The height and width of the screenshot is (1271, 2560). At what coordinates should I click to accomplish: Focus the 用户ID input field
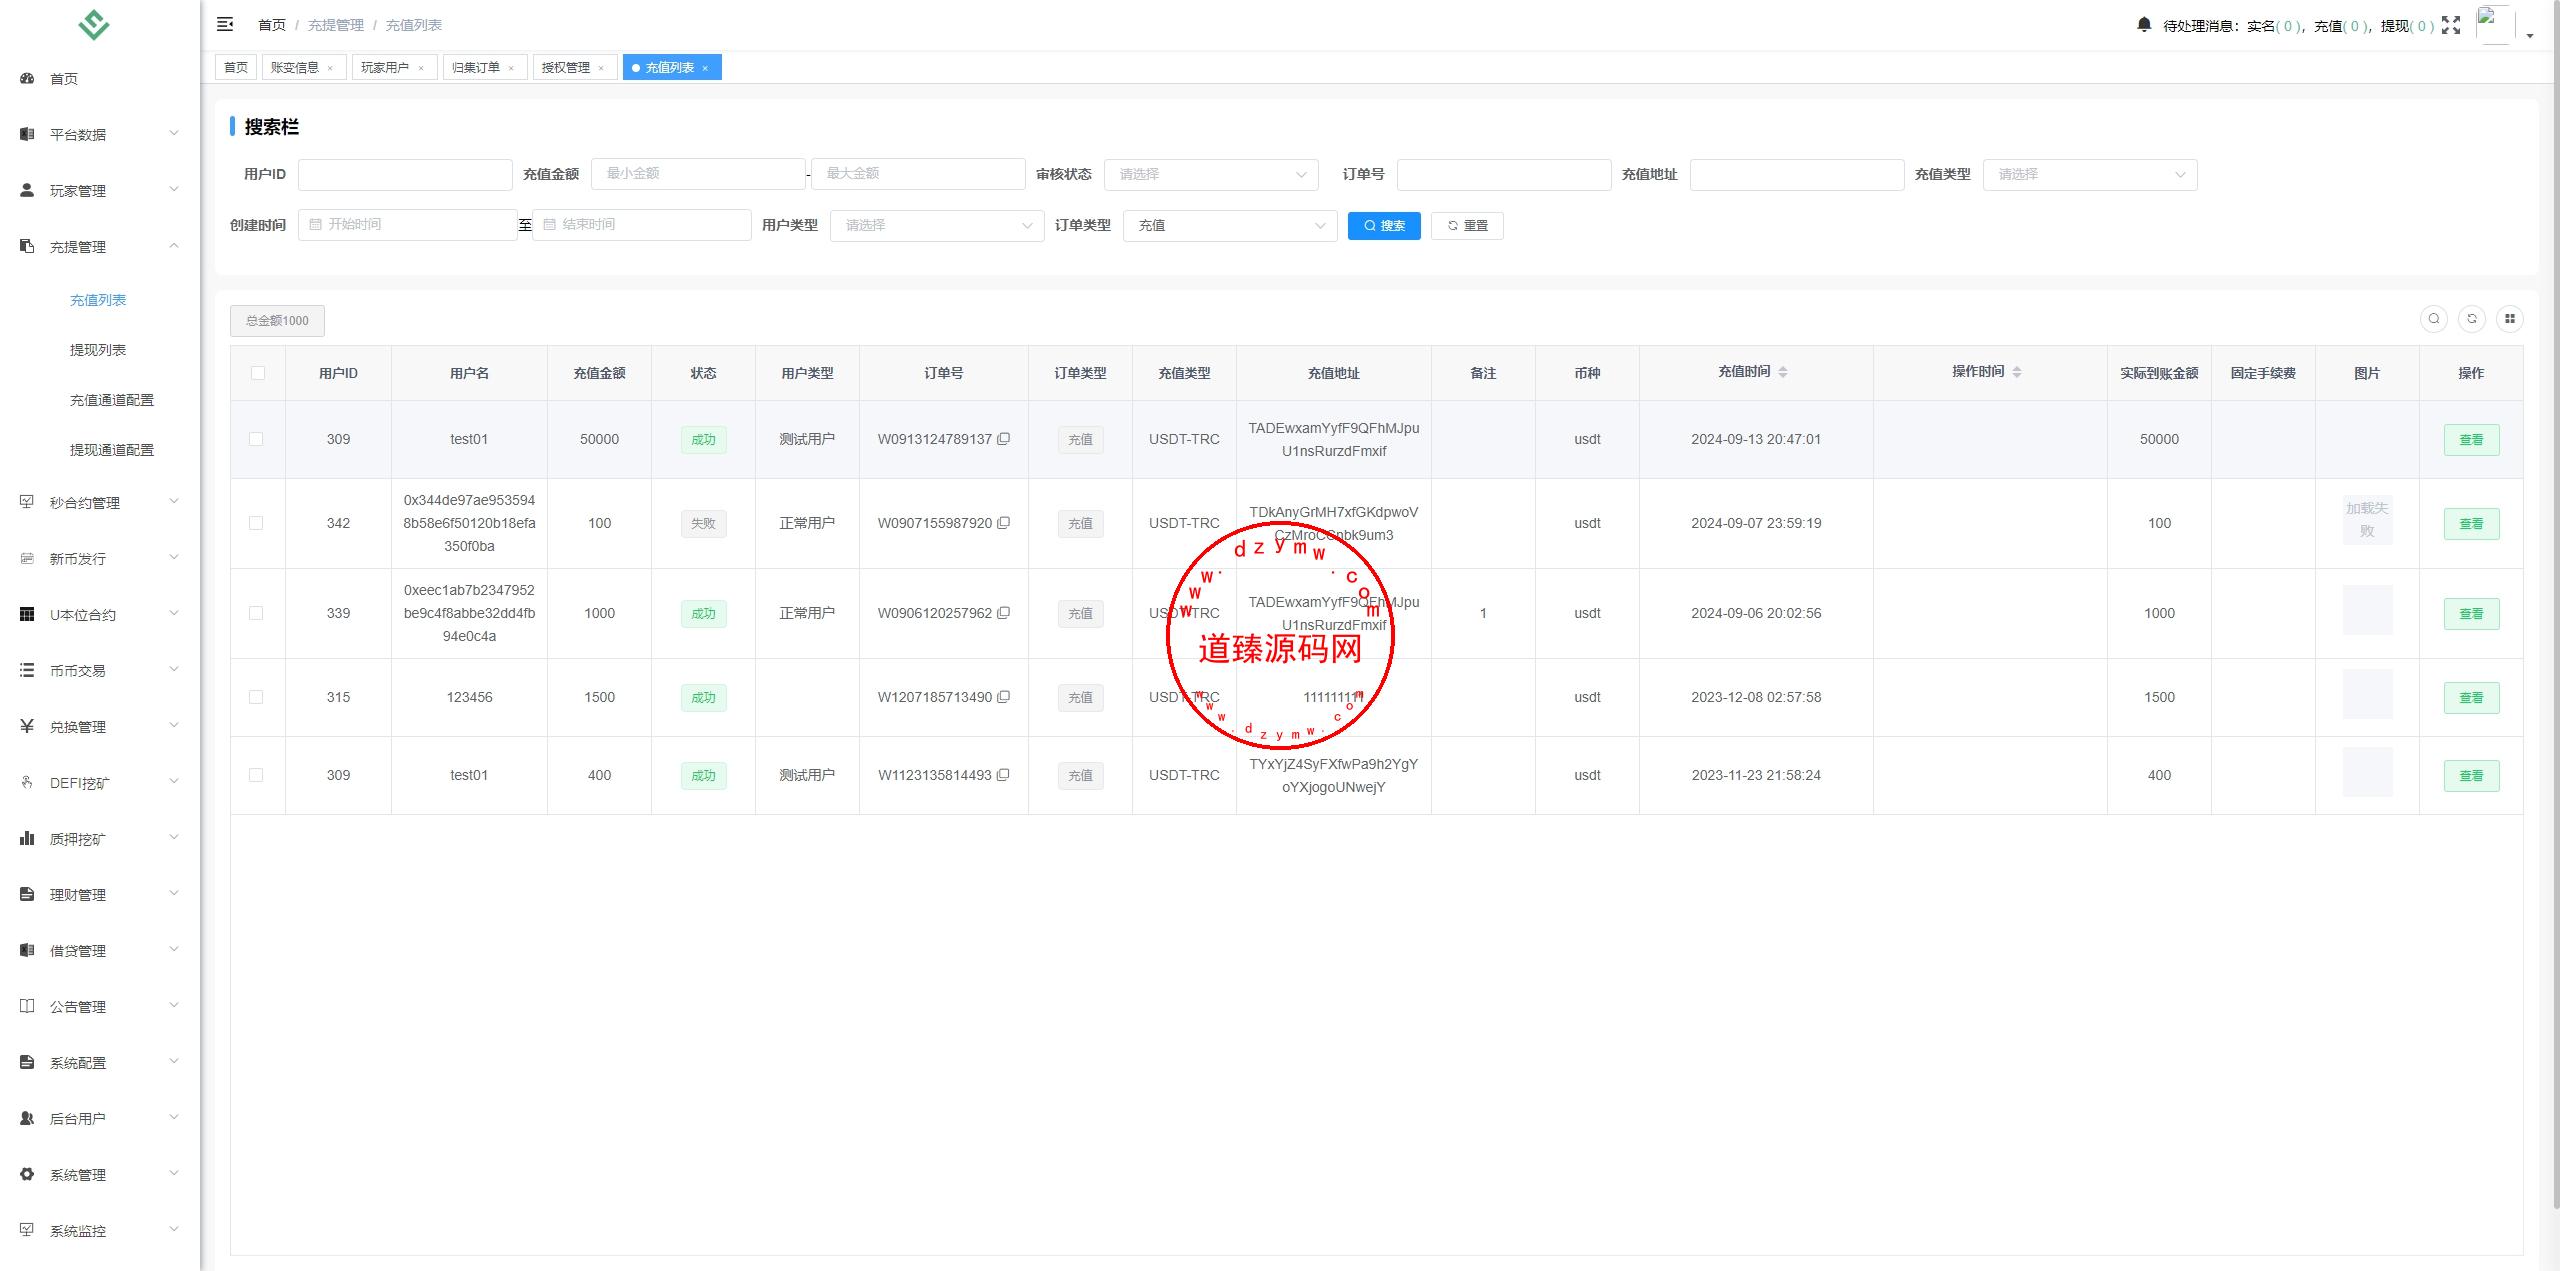[405, 174]
